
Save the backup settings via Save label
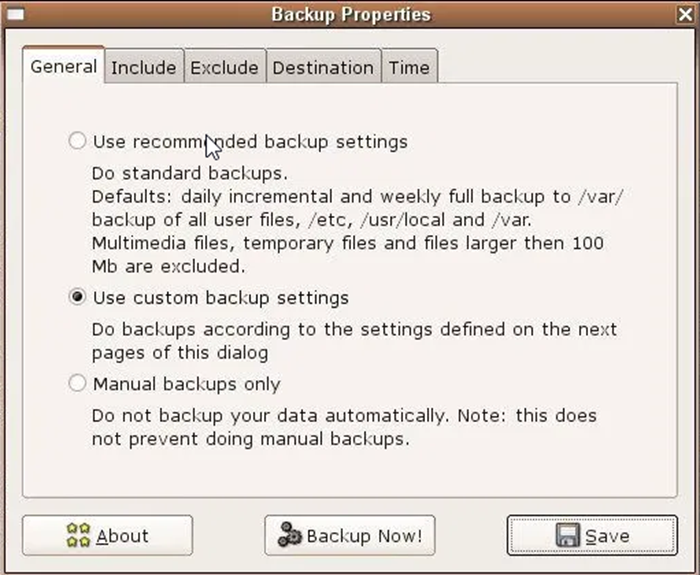coord(607,536)
